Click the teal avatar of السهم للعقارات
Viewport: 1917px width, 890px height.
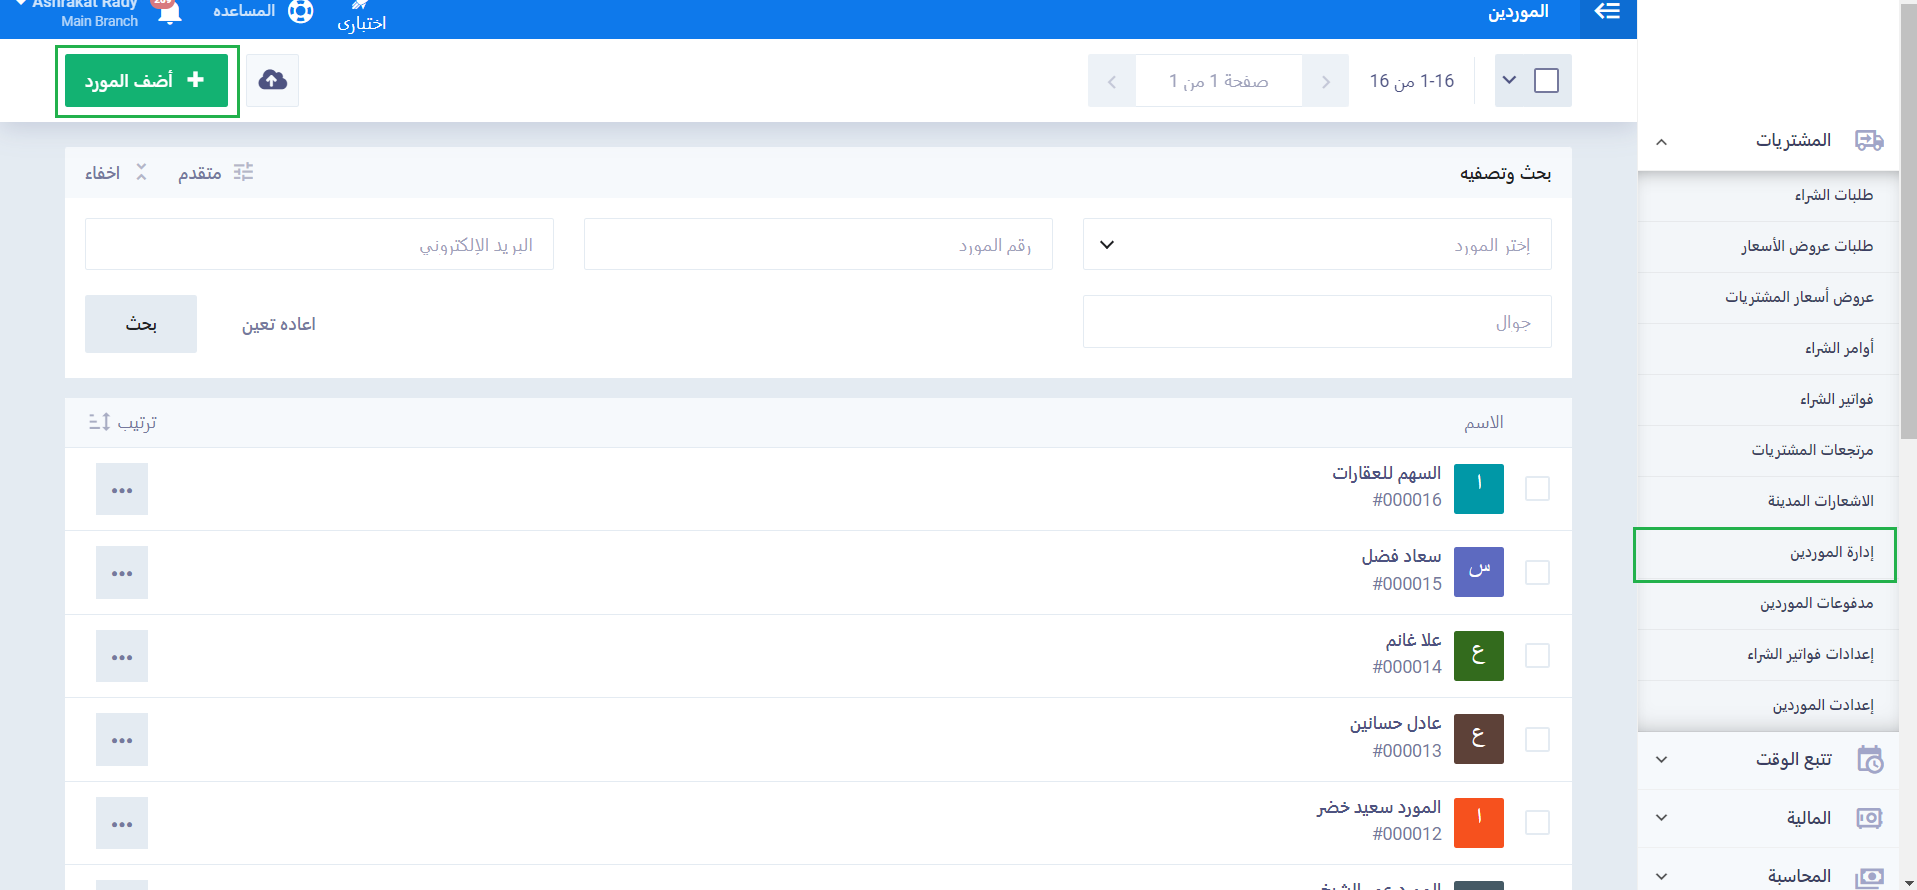coord(1478,489)
